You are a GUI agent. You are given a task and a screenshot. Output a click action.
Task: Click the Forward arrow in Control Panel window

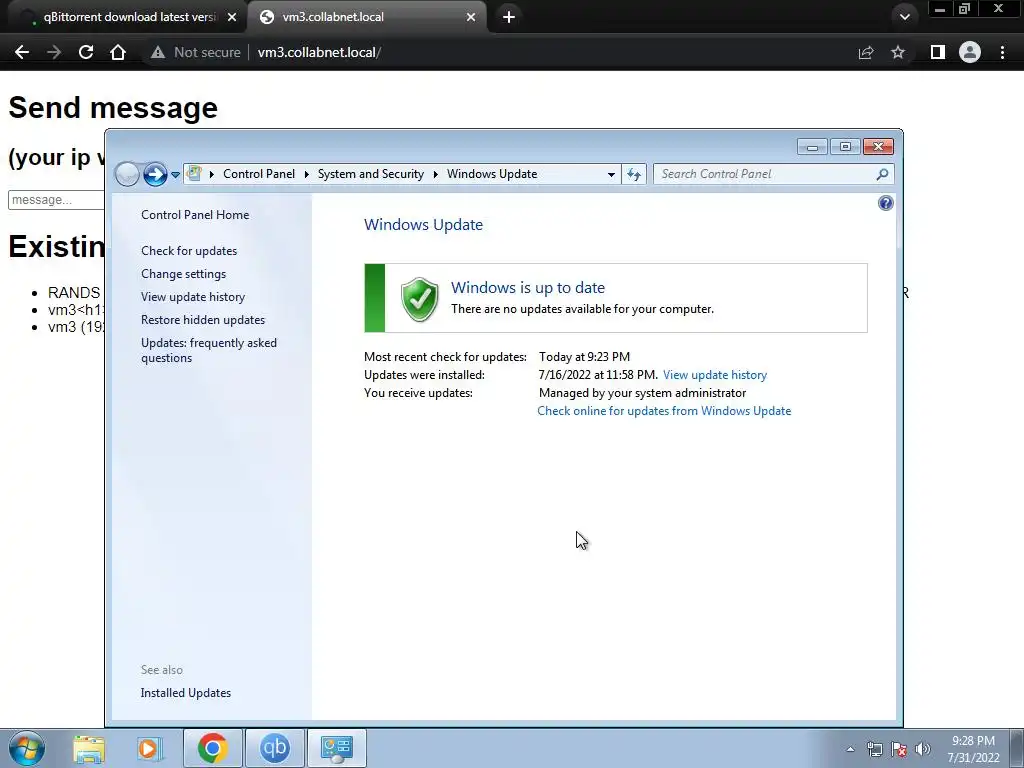tap(155, 174)
